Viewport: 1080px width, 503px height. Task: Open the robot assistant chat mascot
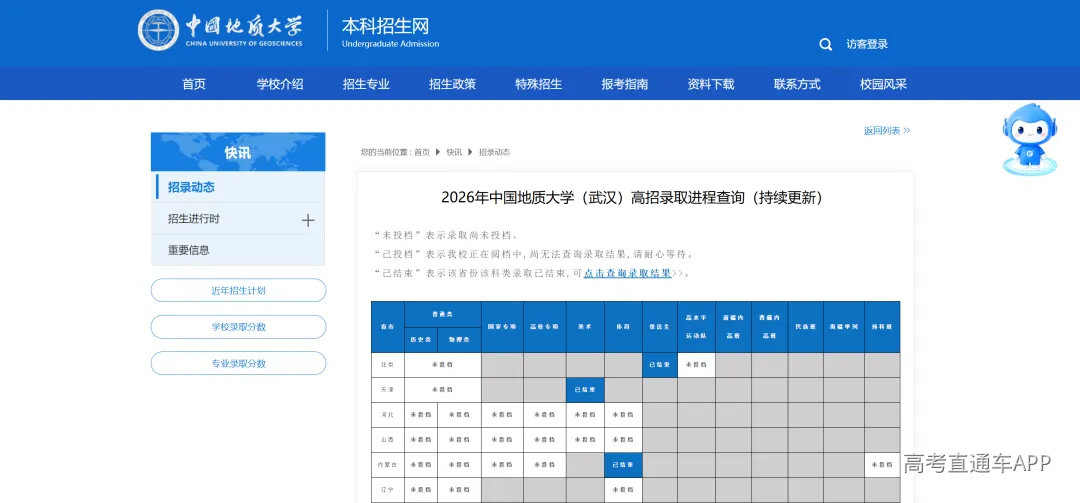(1030, 139)
